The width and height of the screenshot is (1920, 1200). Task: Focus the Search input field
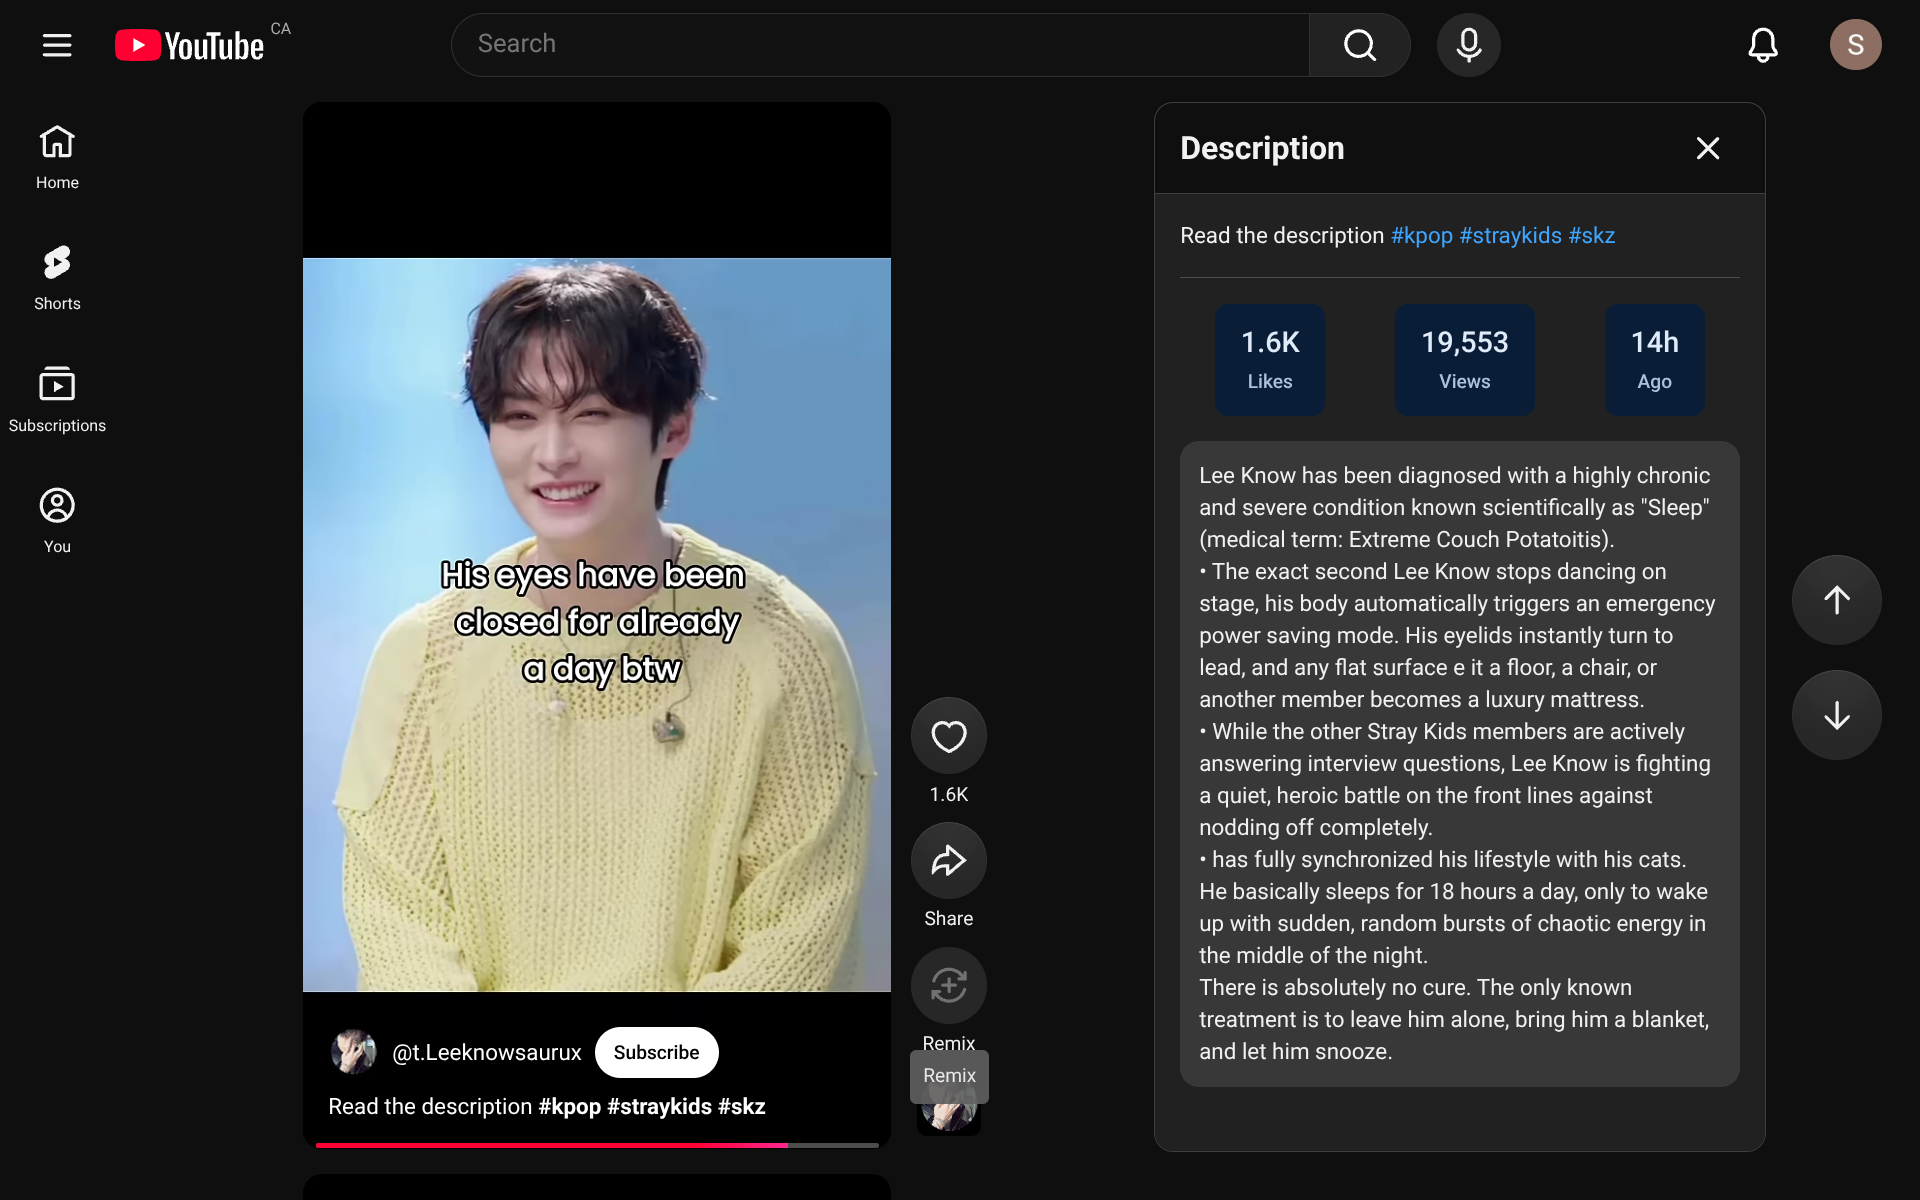pyautogui.click(x=880, y=45)
